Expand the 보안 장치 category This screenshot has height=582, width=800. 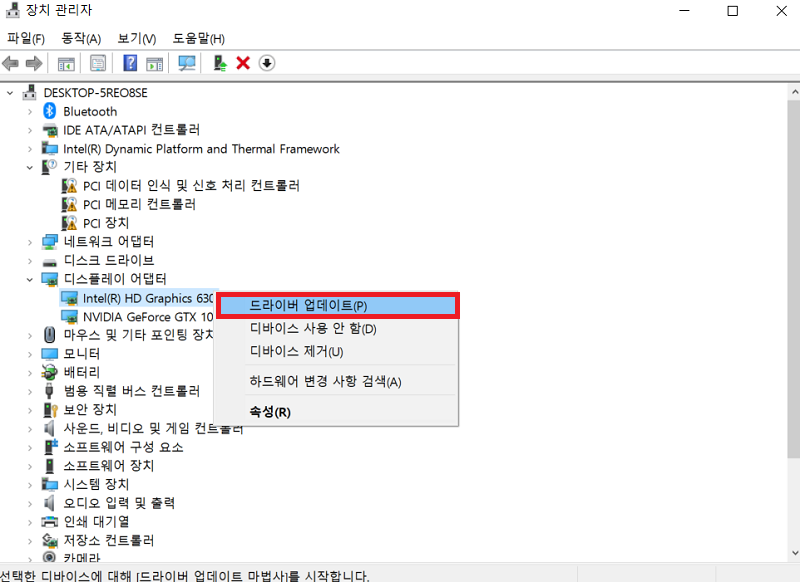[x=30, y=411]
